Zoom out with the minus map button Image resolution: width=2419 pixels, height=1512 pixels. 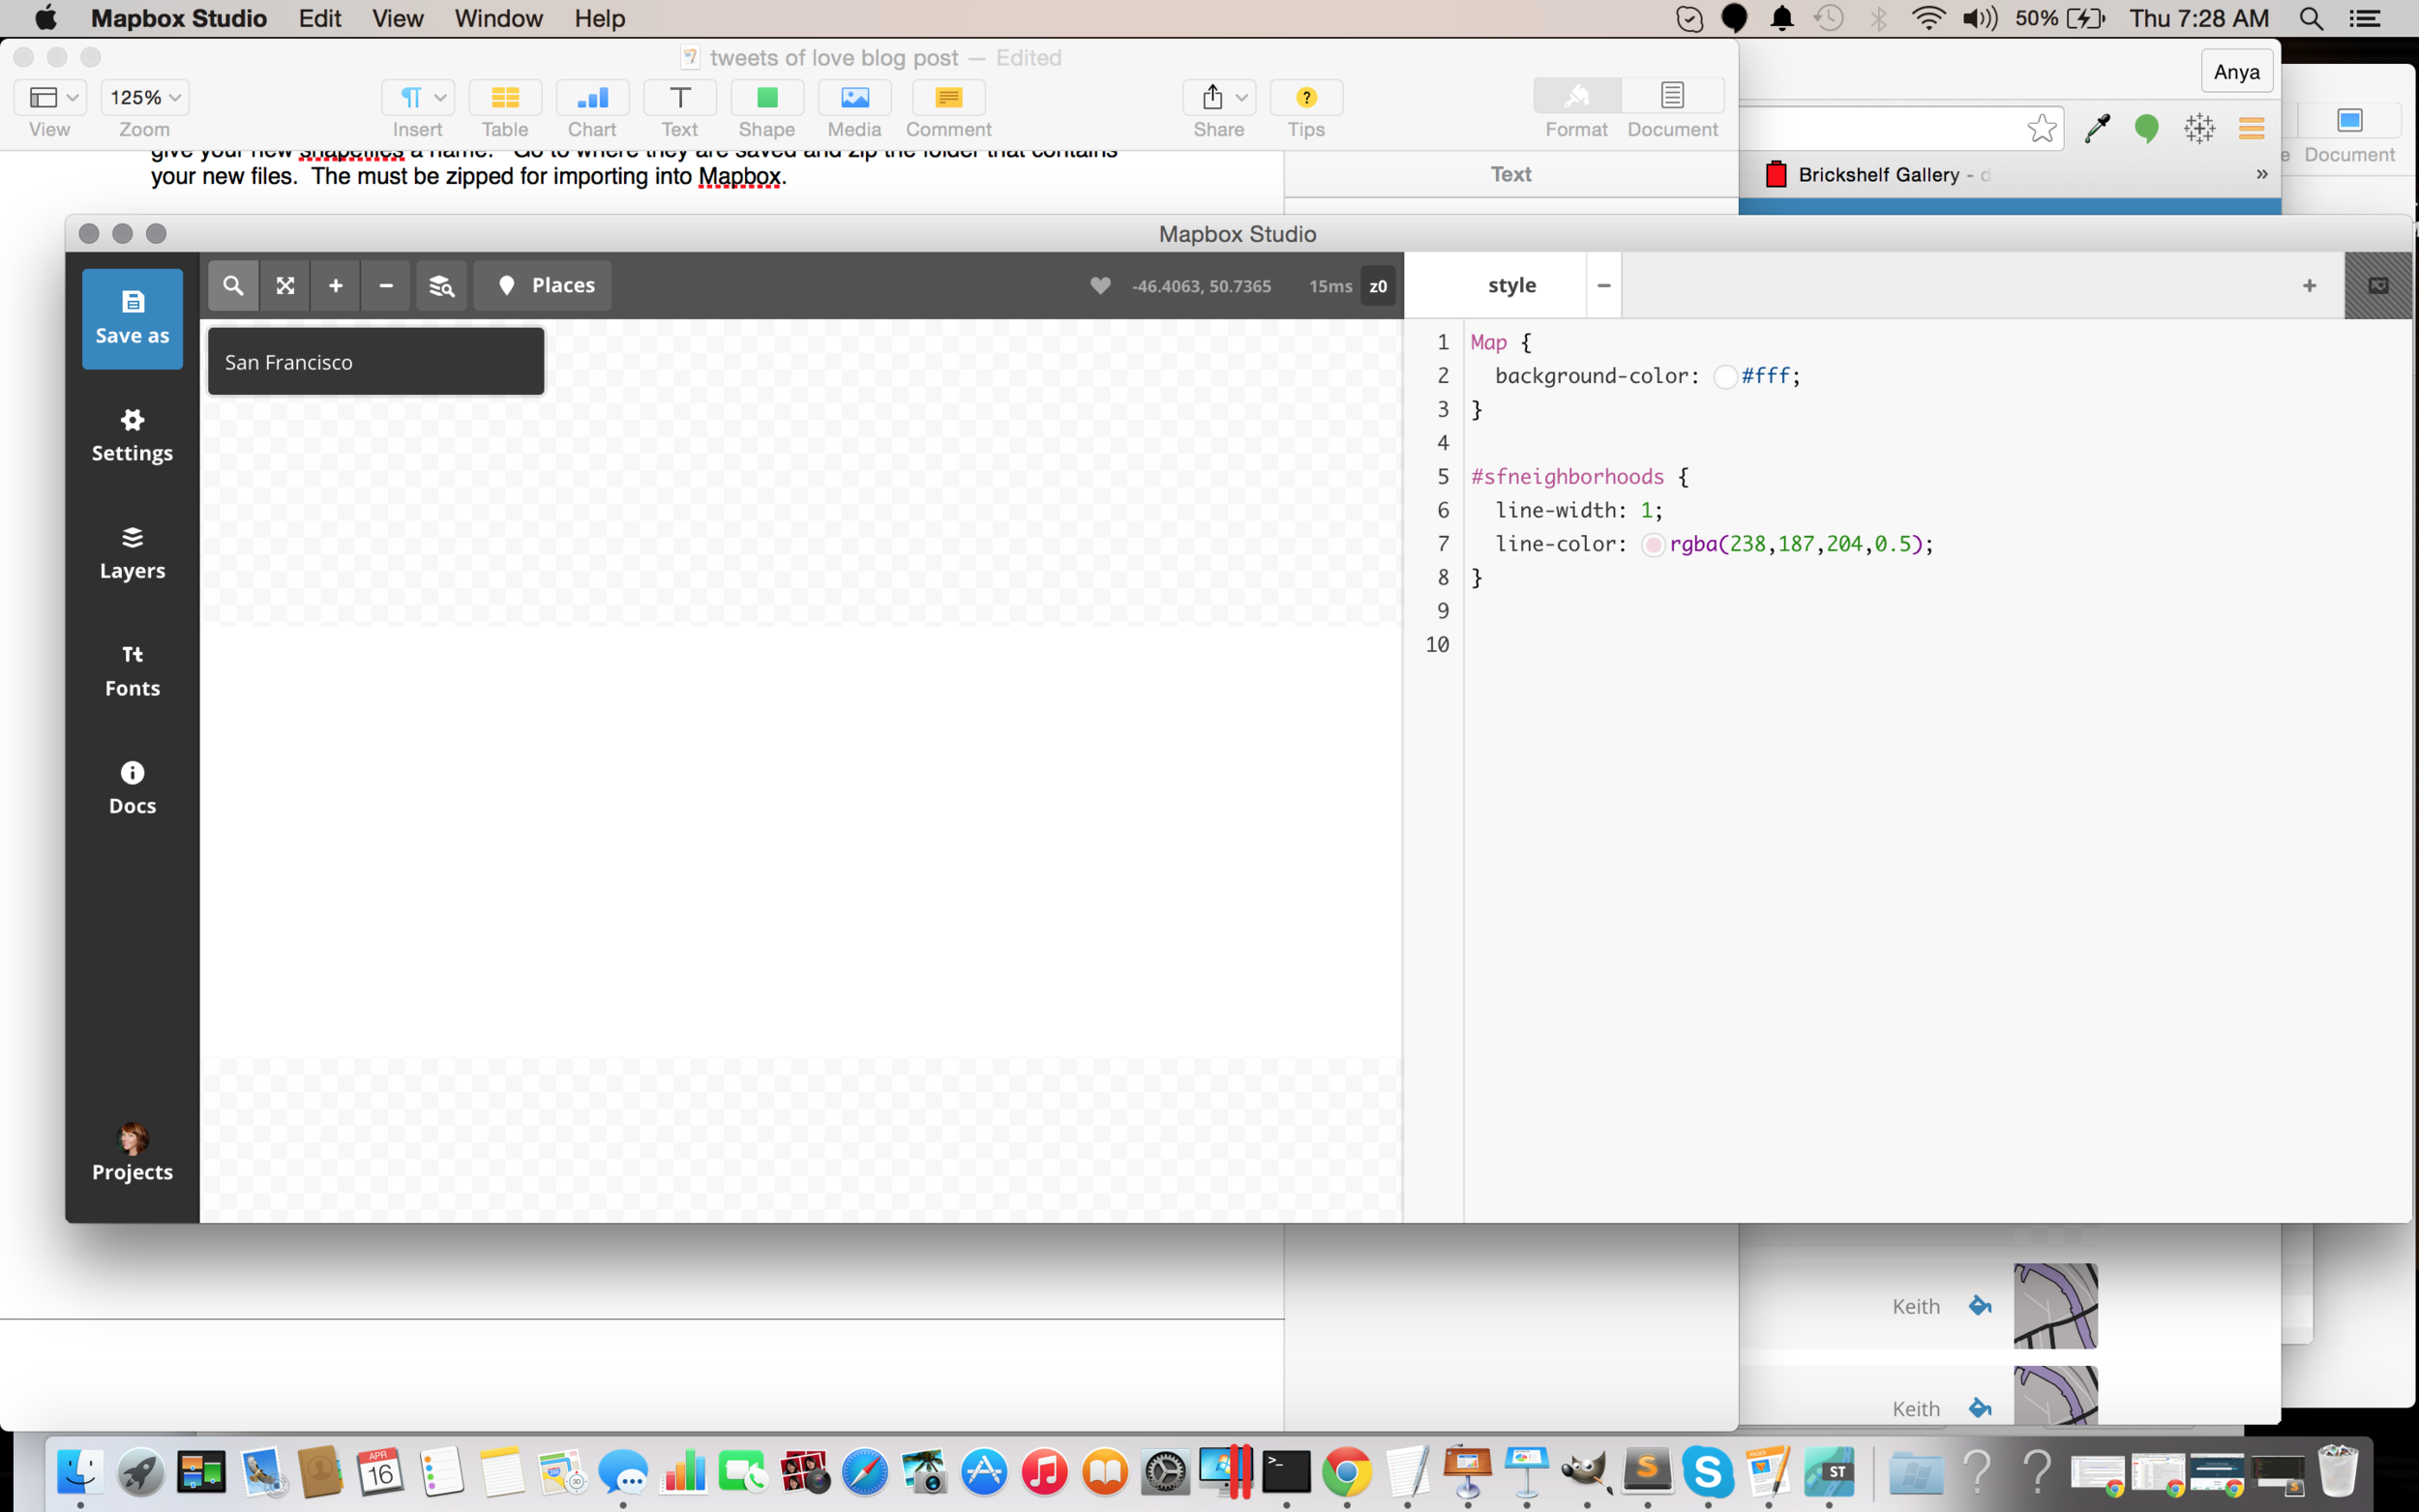pyautogui.click(x=386, y=285)
